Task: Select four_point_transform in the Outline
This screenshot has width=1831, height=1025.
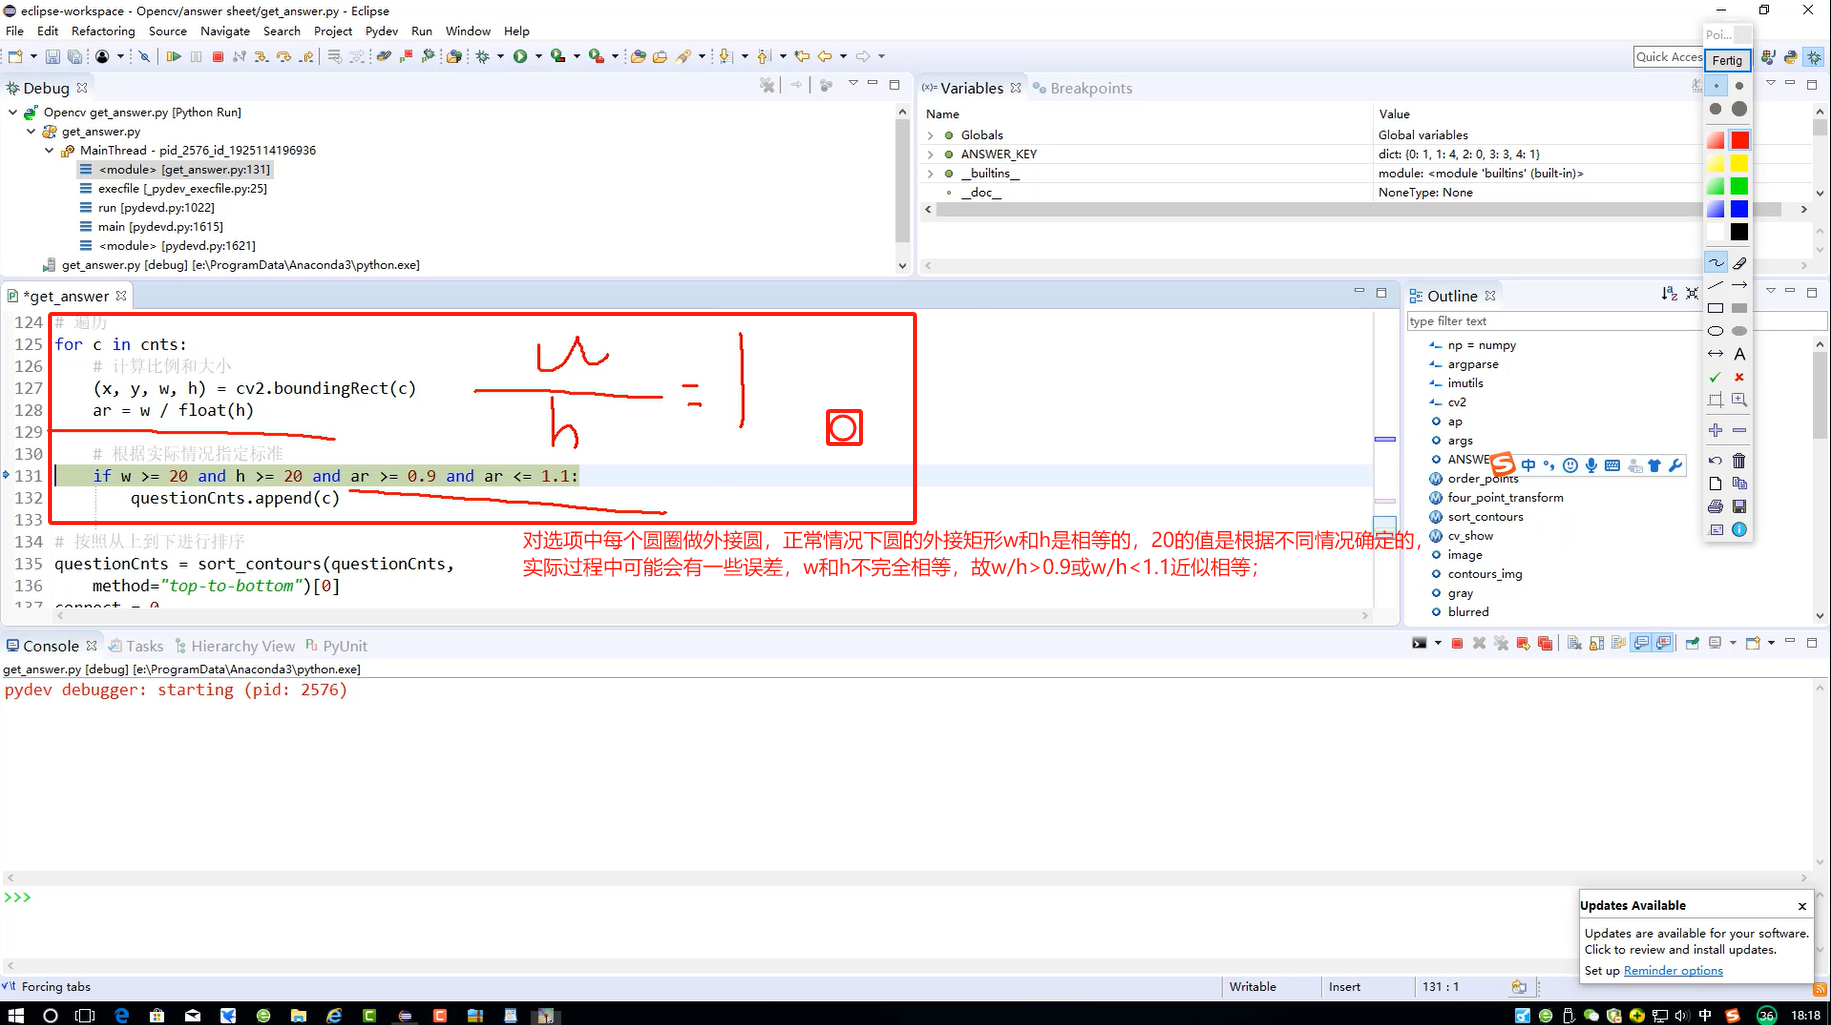Action: point(1505,498)
